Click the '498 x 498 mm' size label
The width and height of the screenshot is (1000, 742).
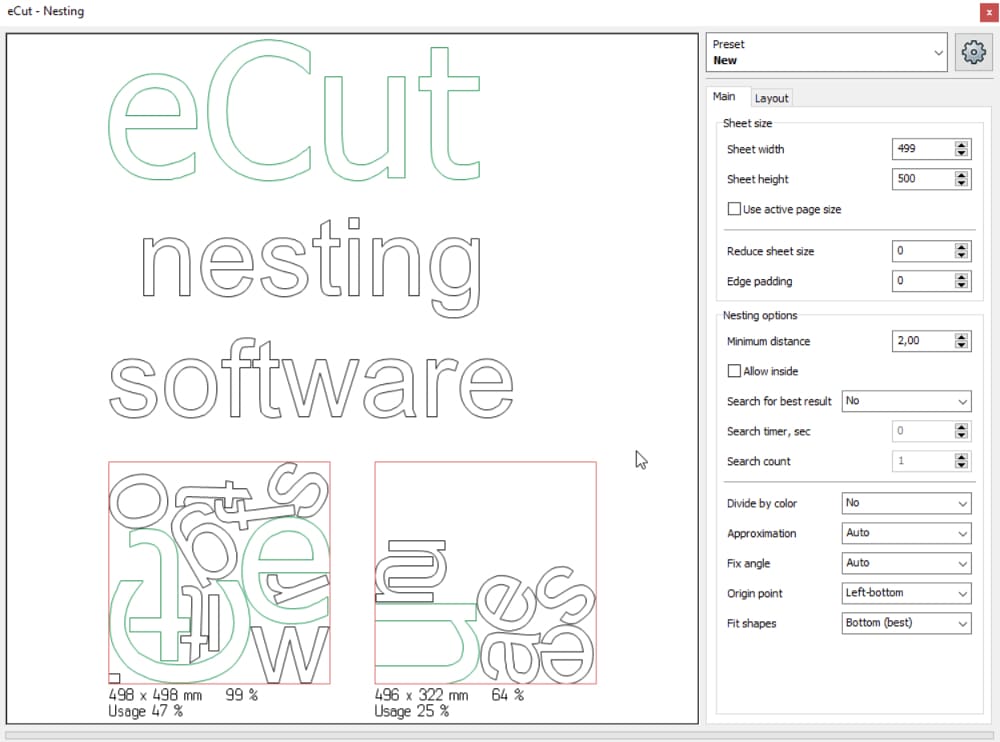click(155, 695)
